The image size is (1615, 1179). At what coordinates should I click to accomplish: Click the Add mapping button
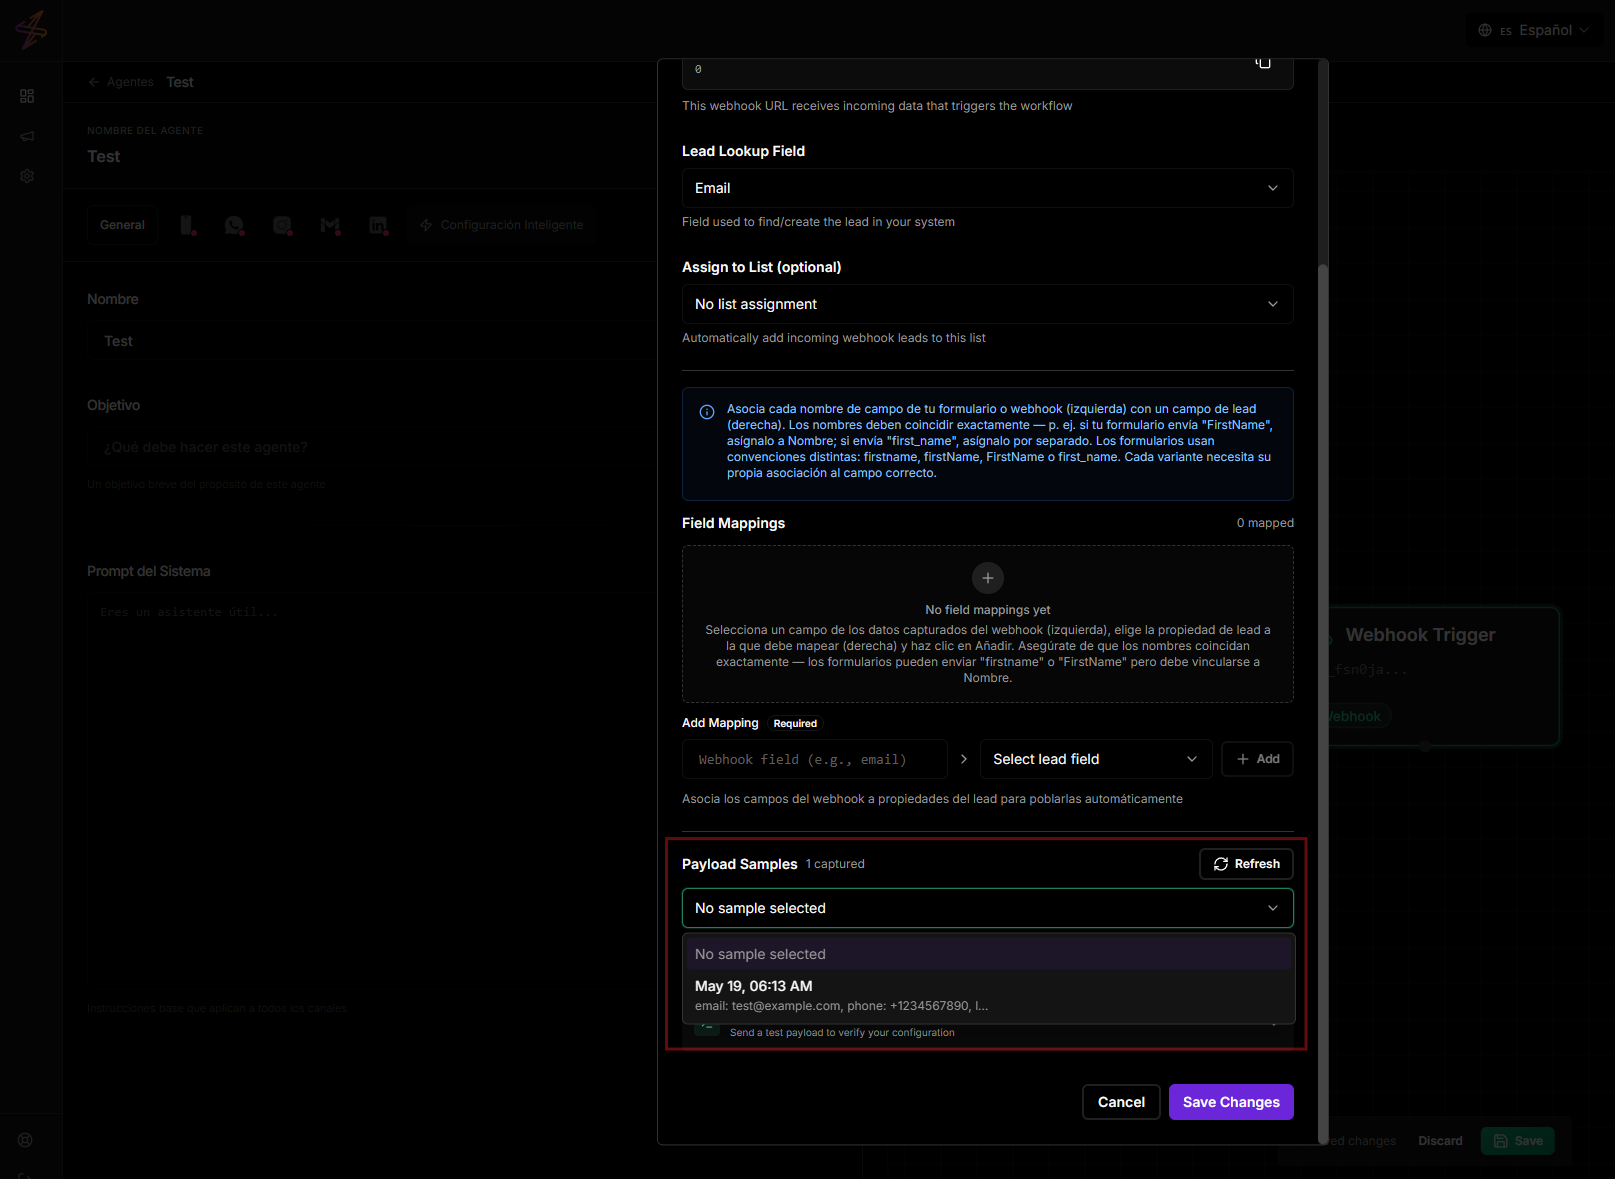coord(1258,759)
